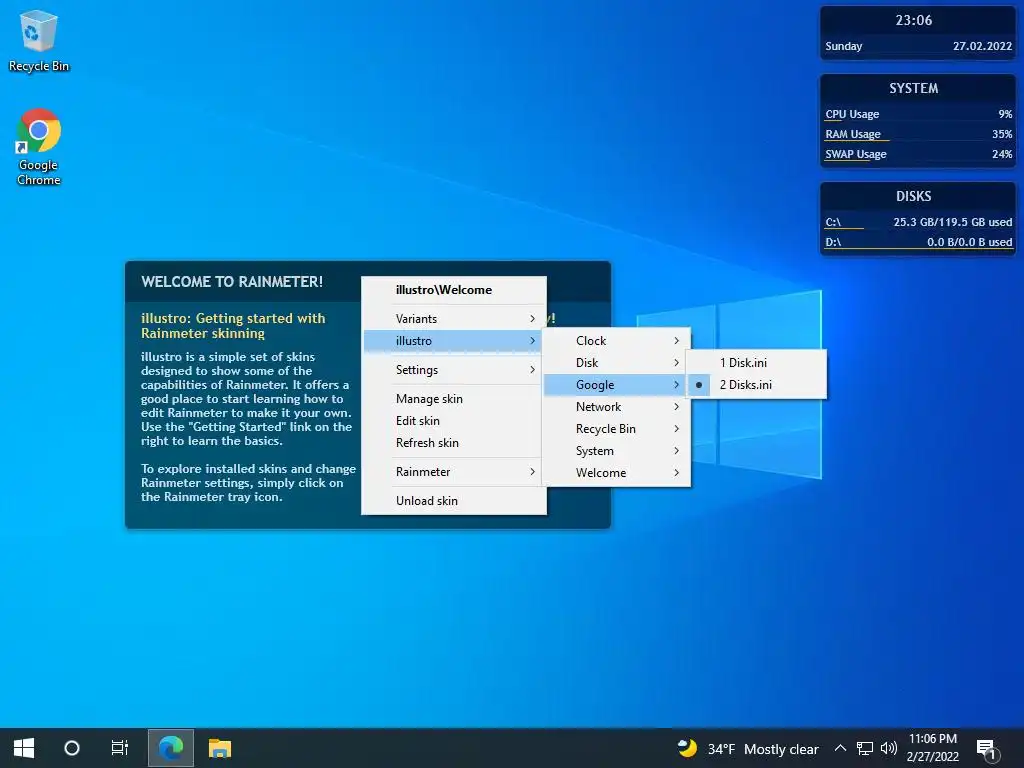Expand the Disk skin folder
1024x768 pixels.
coord(616,362)
